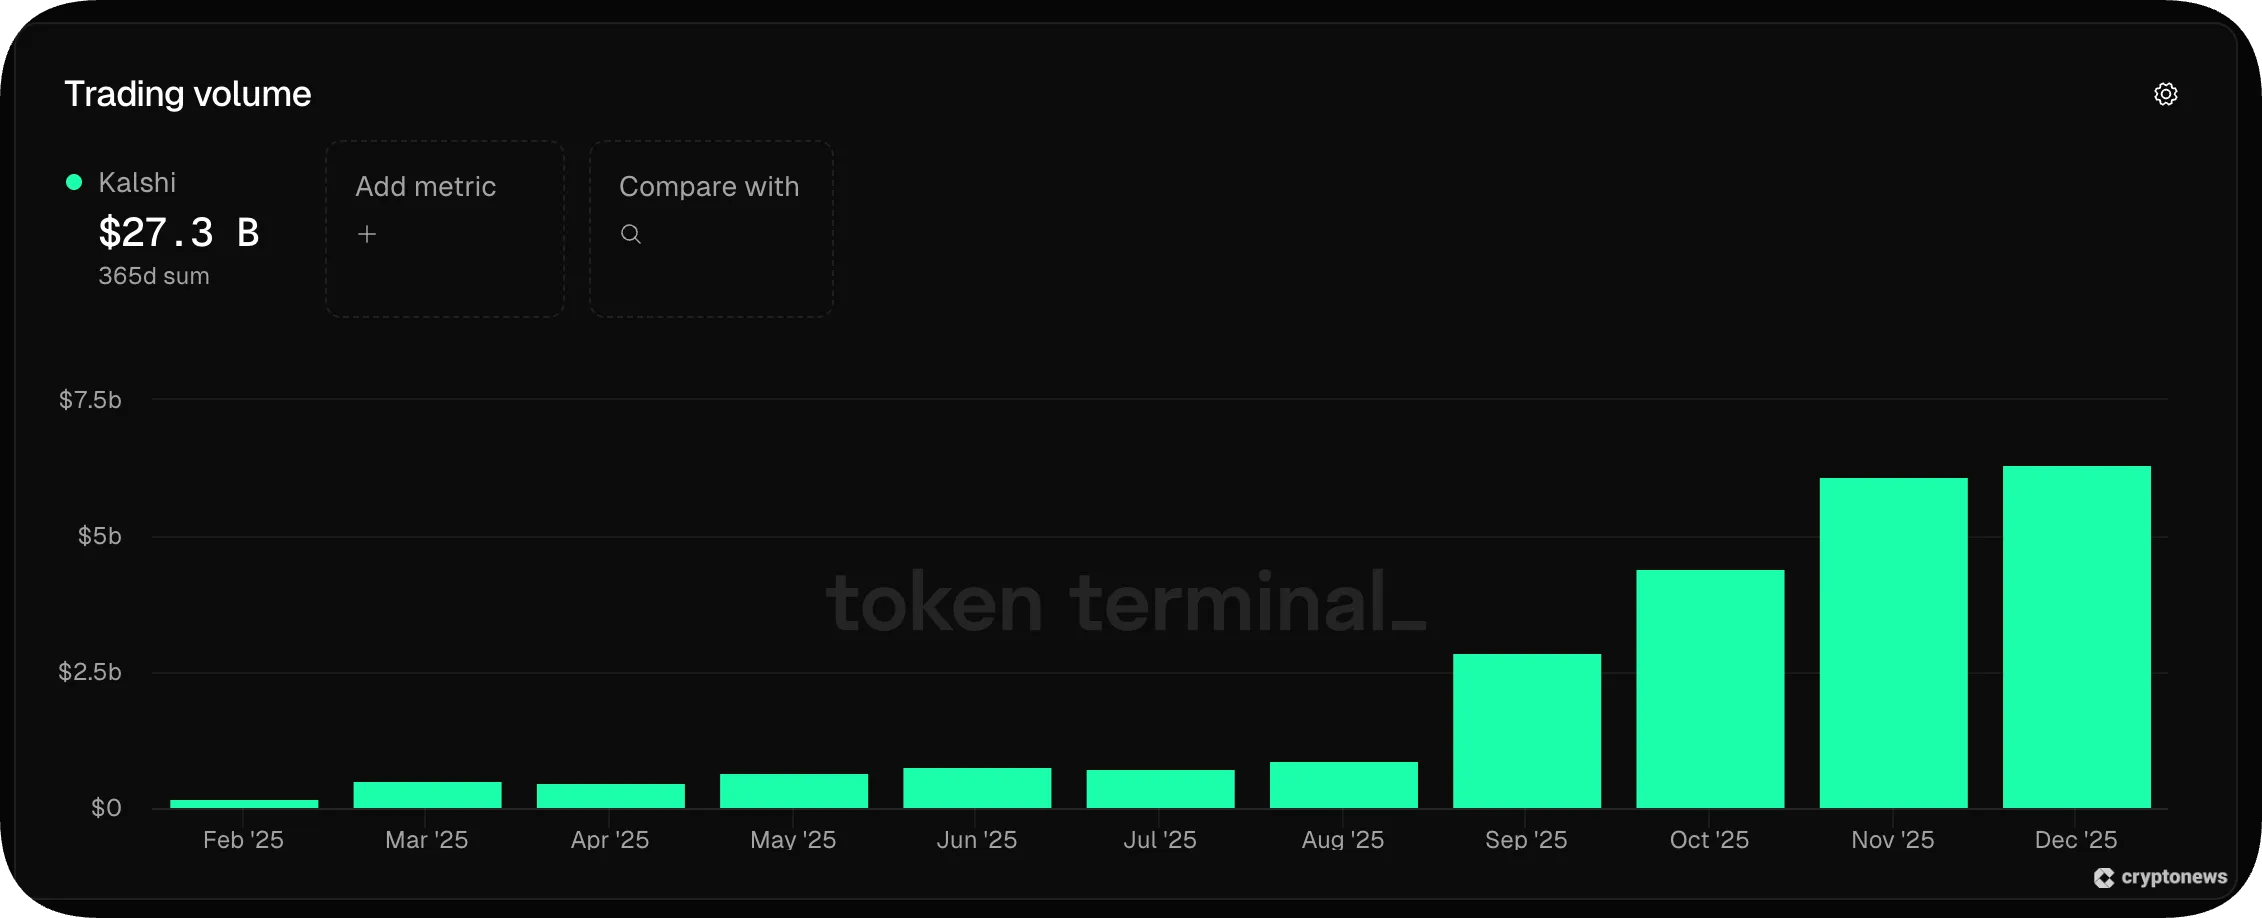This screenshot has width=2262, height=918.
Task: Click the cryptonews logo icon
Action: 2103,878
